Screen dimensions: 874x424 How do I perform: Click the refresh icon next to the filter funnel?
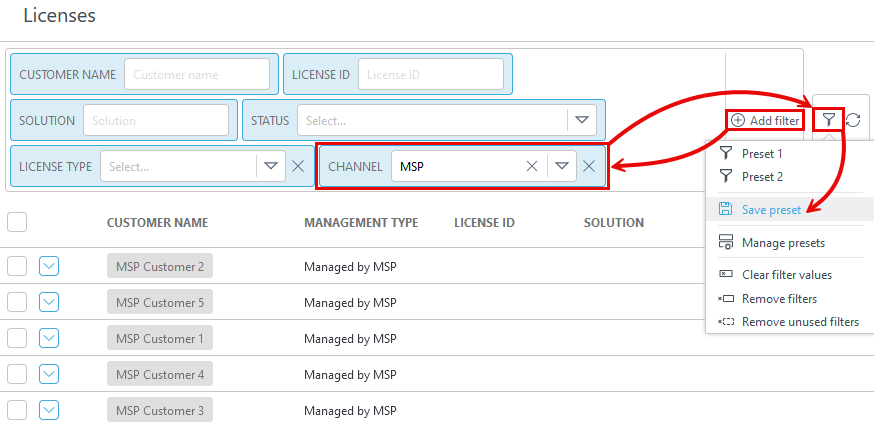(x=853, y=120)
